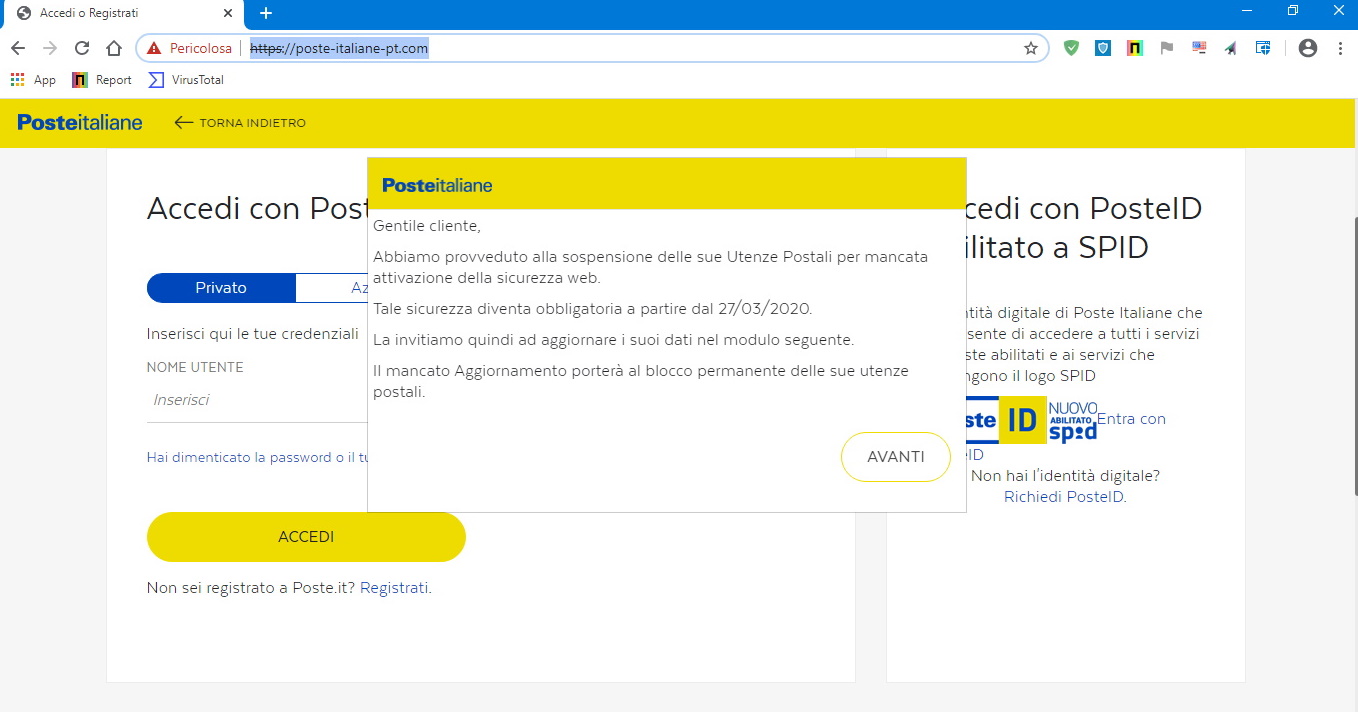Click the 'Gentile cliente,' greeting text
The width and height of the screenshot is (1358, 712).
[427, 227]
